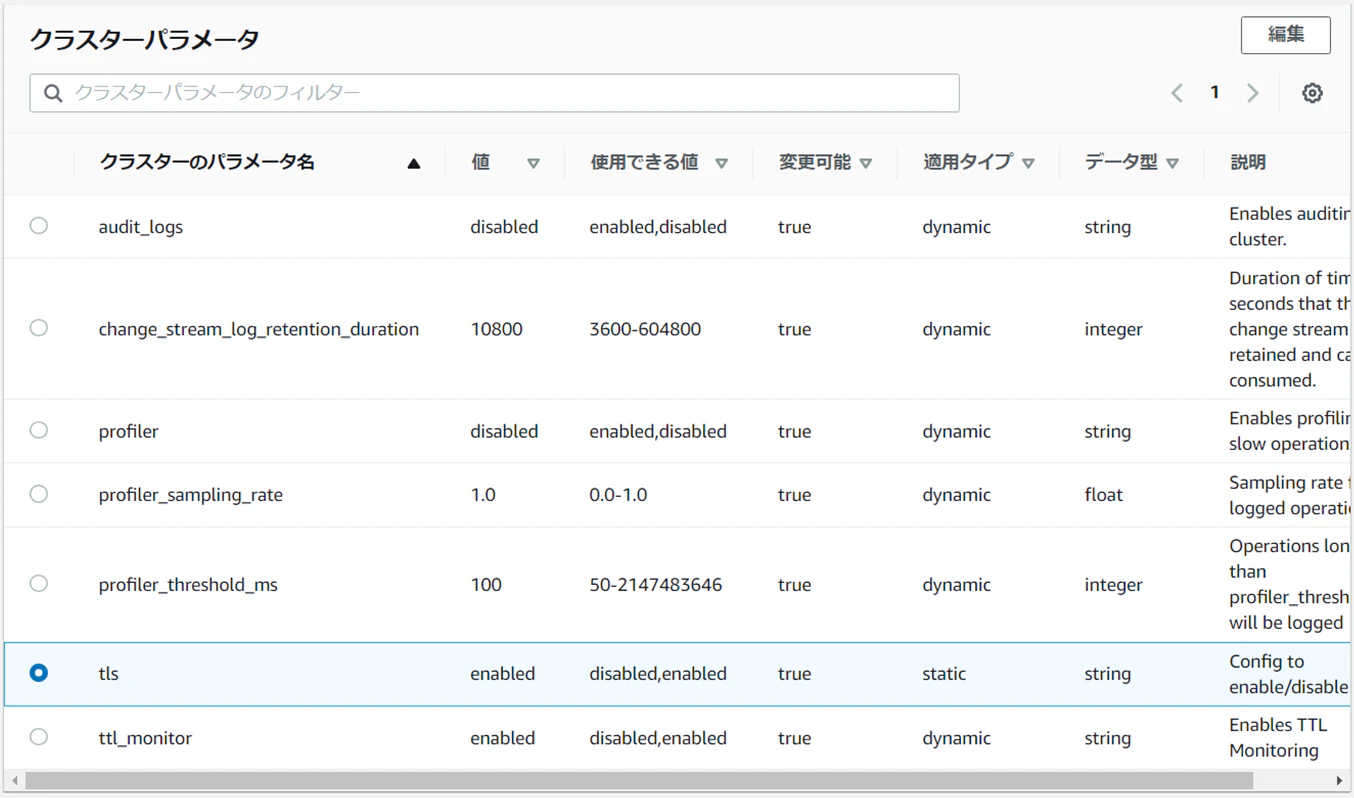The height and width of the screenshot is (798, 1354).
Task: Click scrollbar left arrow
Action: (x=15, y=781)
